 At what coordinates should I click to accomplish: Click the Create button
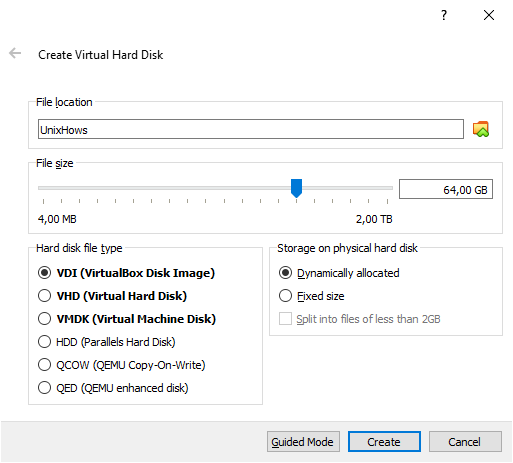(384, 442)
